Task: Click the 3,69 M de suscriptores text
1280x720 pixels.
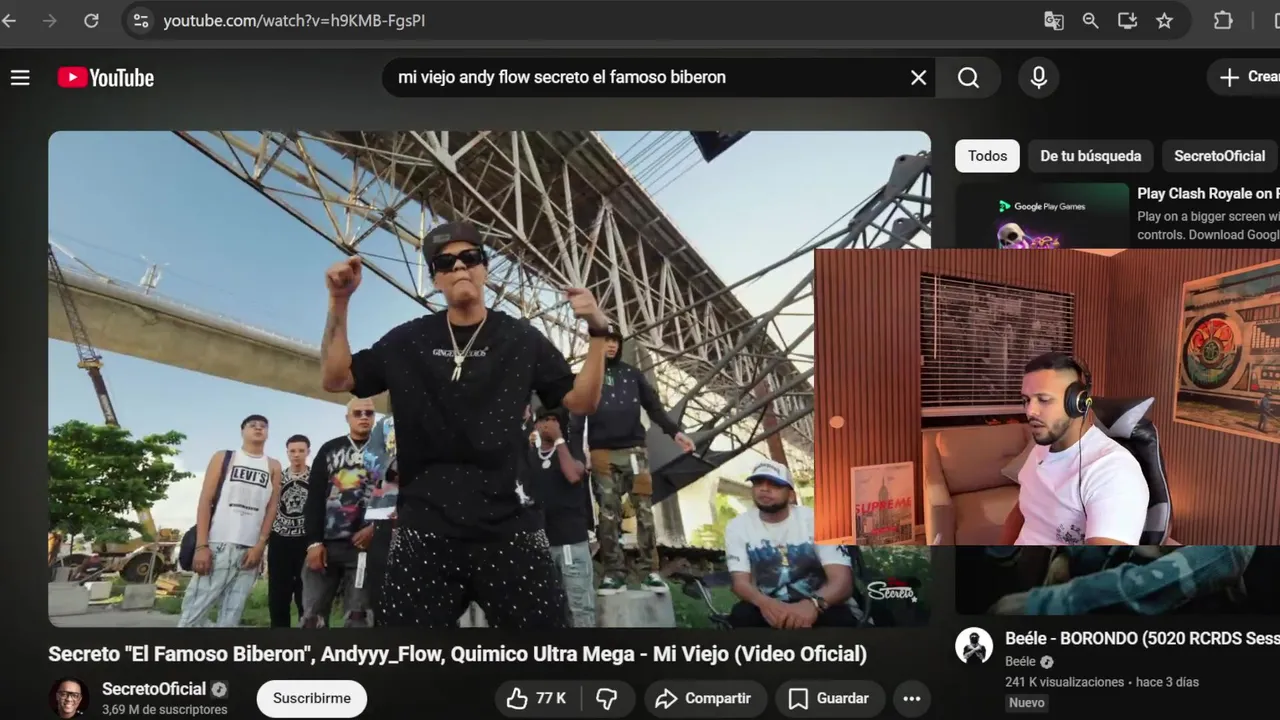Action: pos(165,710)
